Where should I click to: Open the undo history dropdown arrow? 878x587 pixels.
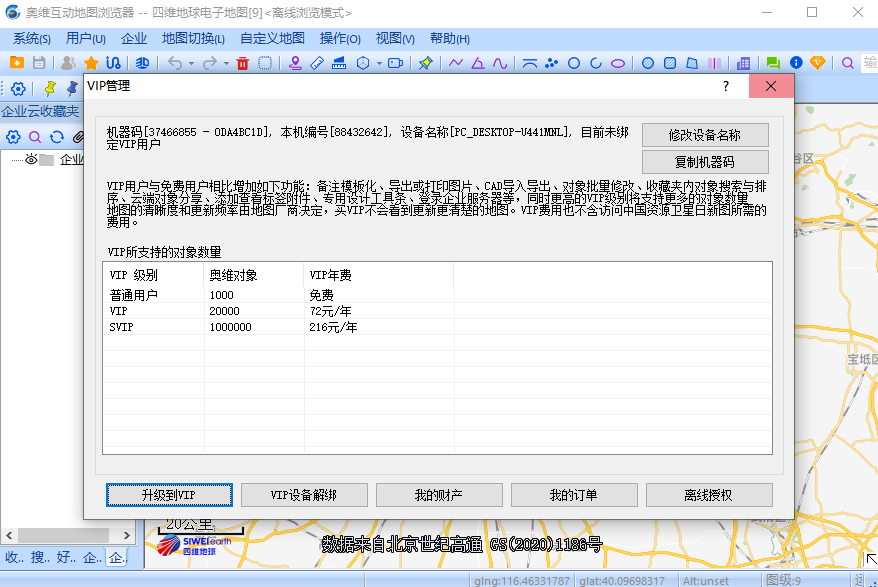[192, 62]
